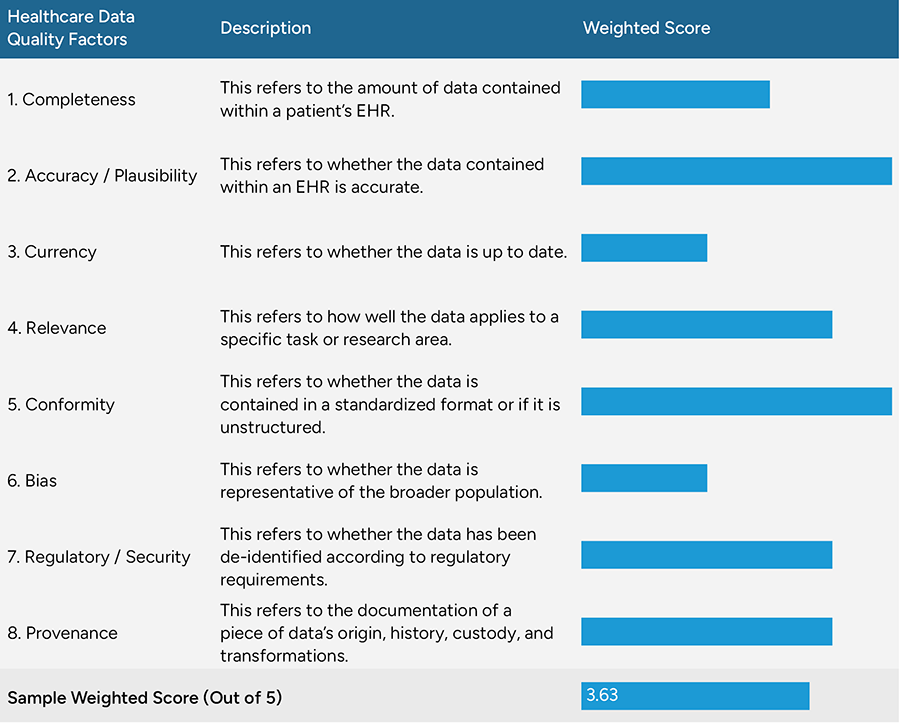Viewport: 900px width, 728px height.
Task: Click the Relevance weighted score bar
Action: coord(706,324)
